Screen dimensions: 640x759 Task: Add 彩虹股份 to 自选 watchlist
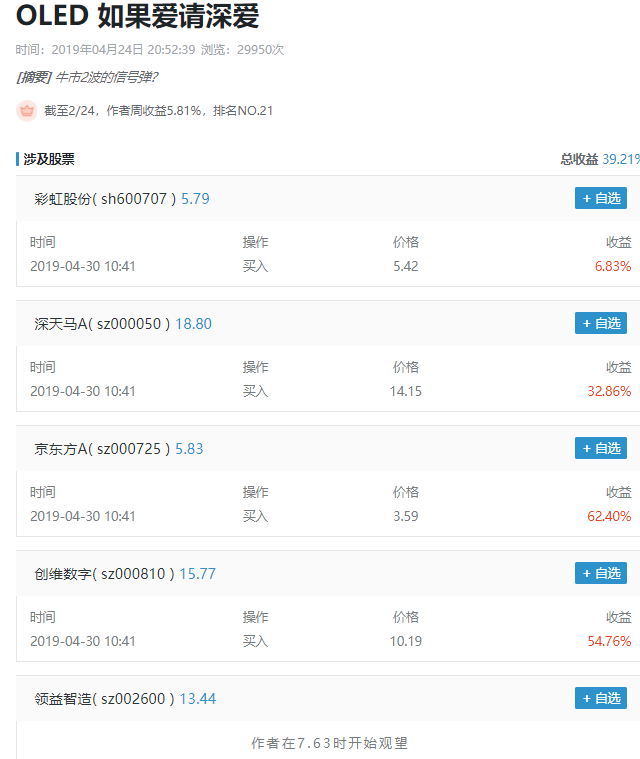click(601, 198)
